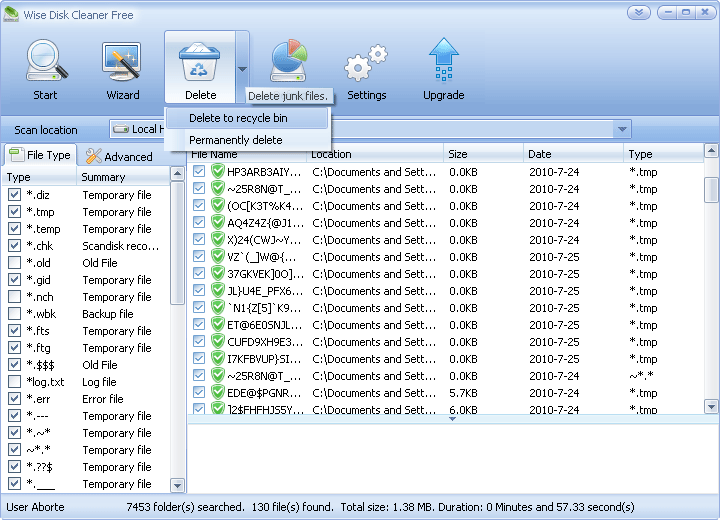
Task: Switch to the Advanced tab
Action: (120, 156)
